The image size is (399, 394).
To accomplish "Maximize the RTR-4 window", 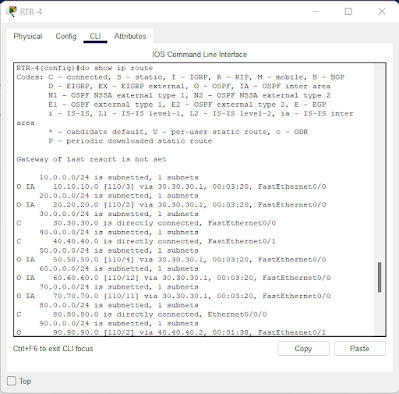I will pos(348,12).
